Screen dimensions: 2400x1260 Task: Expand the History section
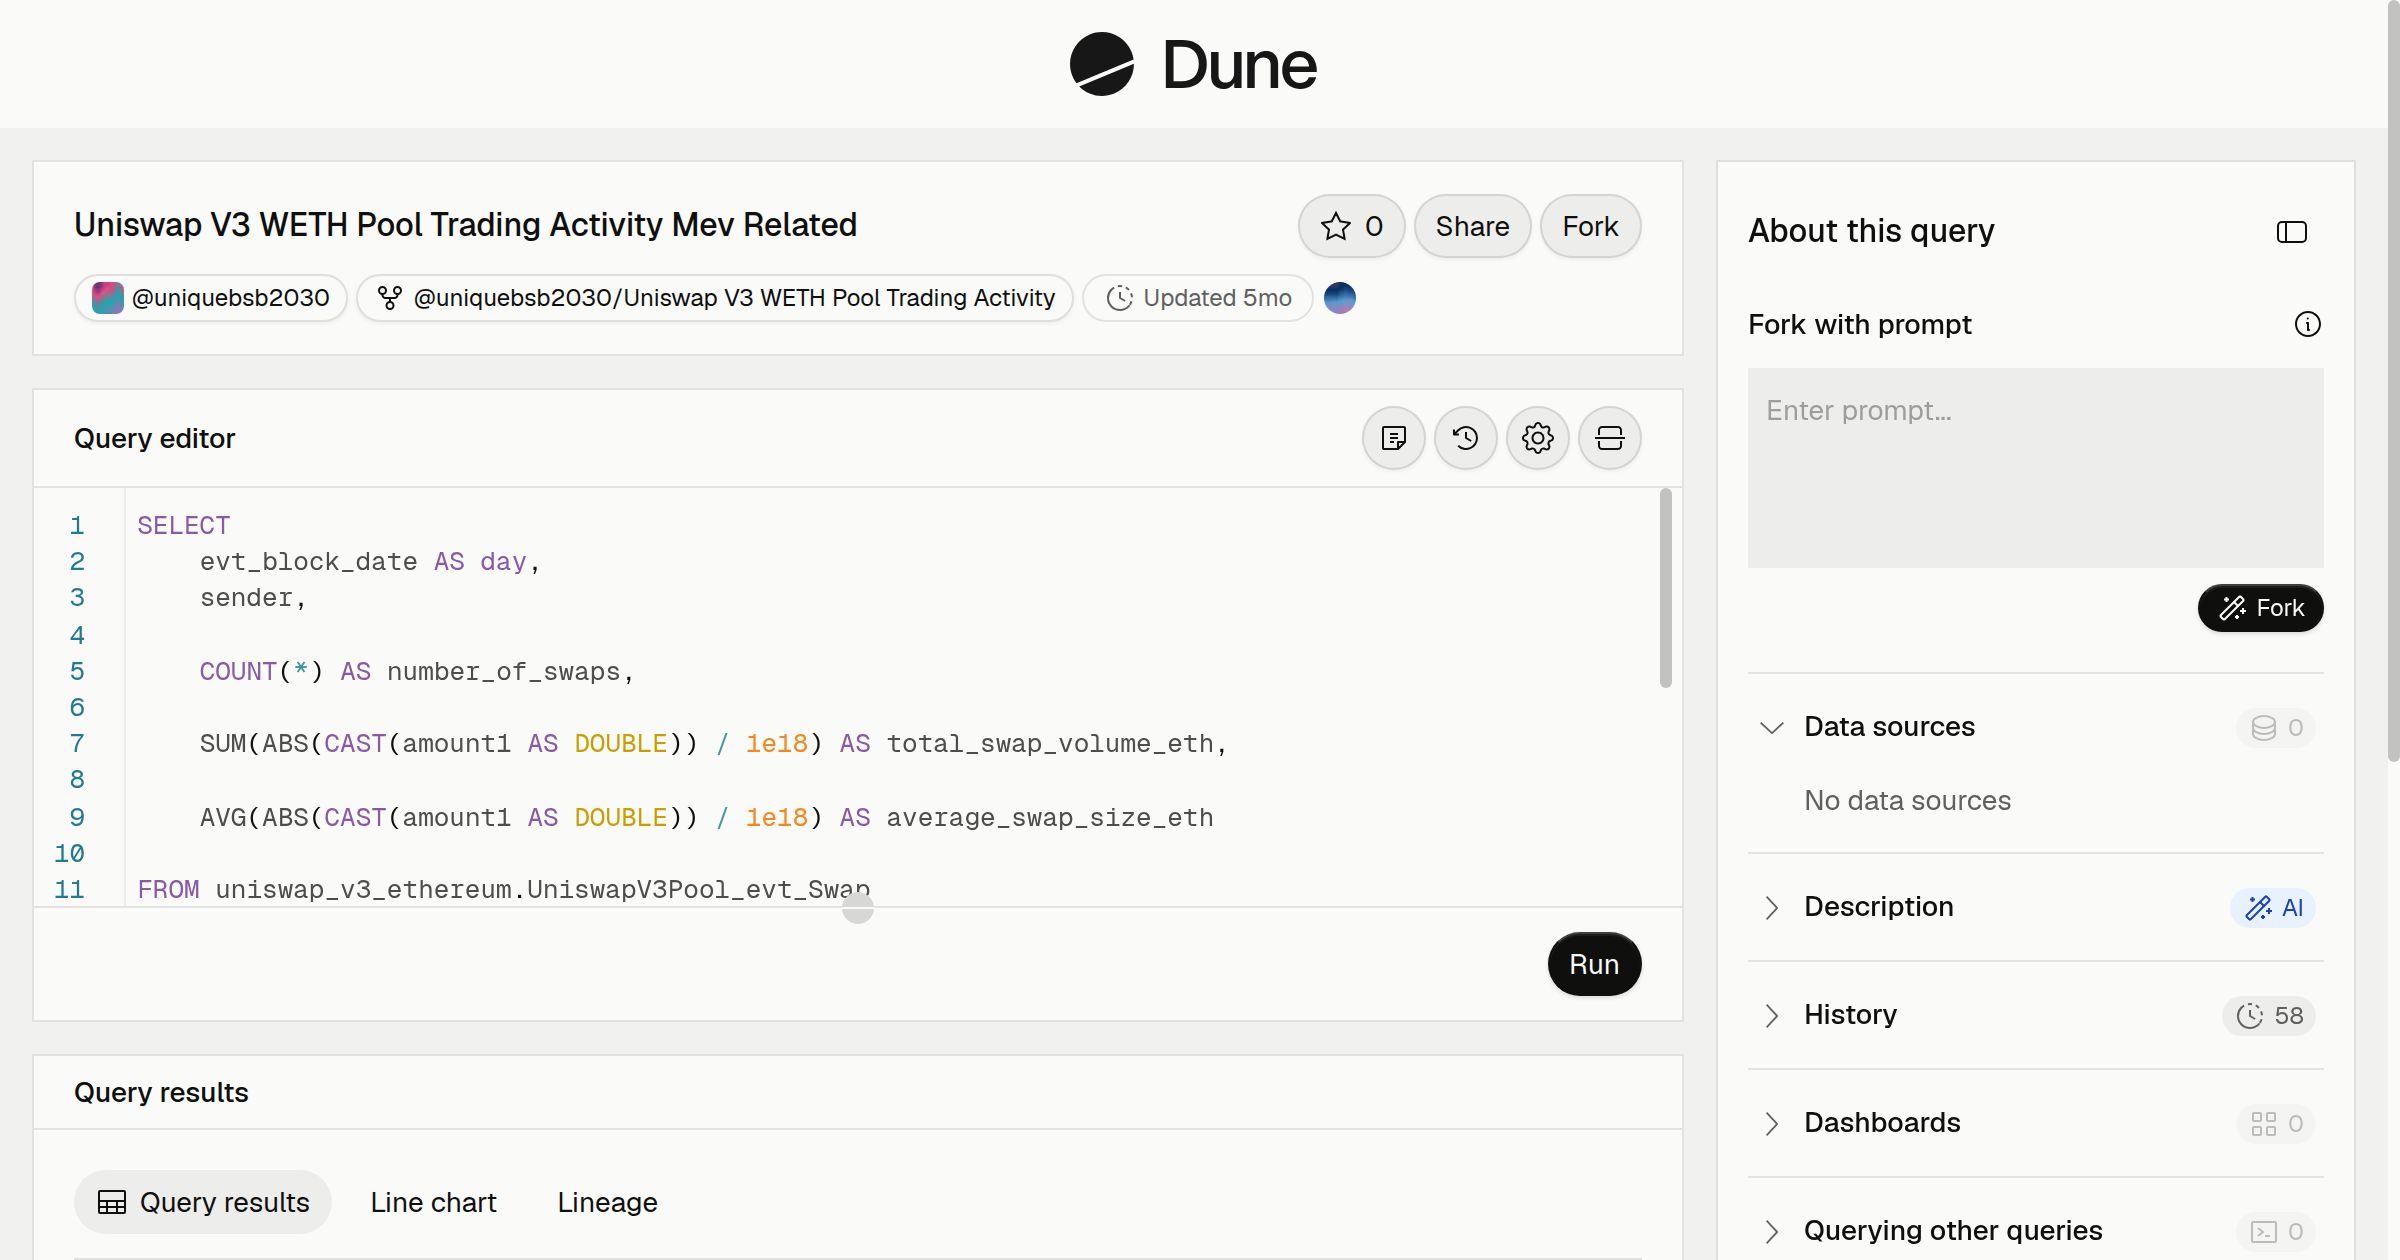(1771, 1015)
